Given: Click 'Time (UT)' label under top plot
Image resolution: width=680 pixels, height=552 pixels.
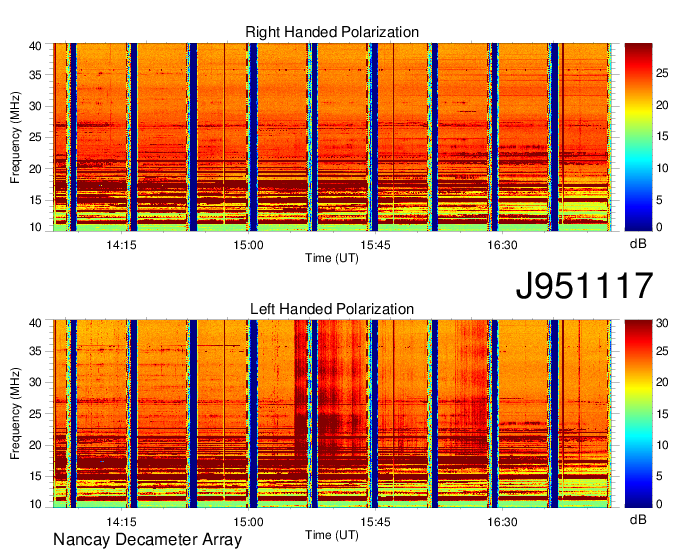Looking at the screenshot, I should 332,258.
